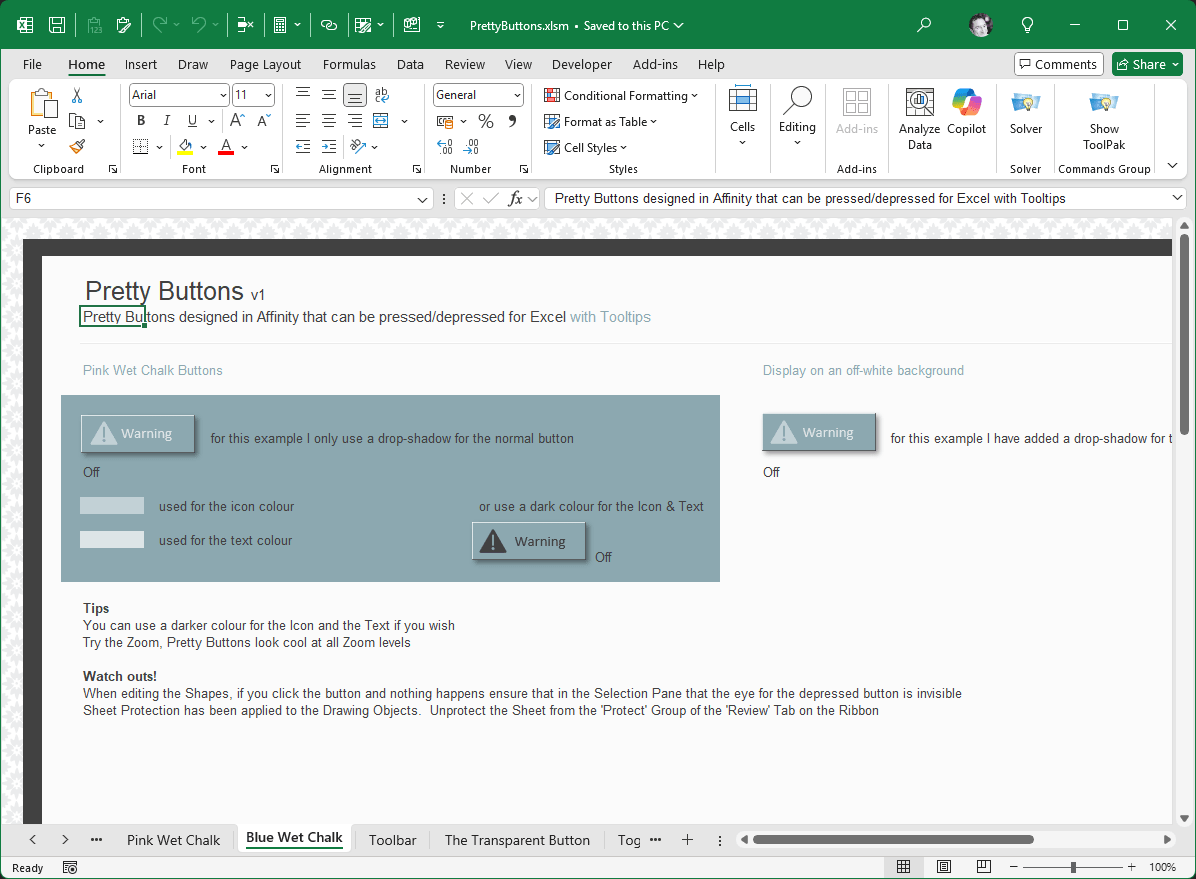Click the zoom slider in status bar
The width and height of the screenshot is (1196, 879).
tap(1073, 867)
